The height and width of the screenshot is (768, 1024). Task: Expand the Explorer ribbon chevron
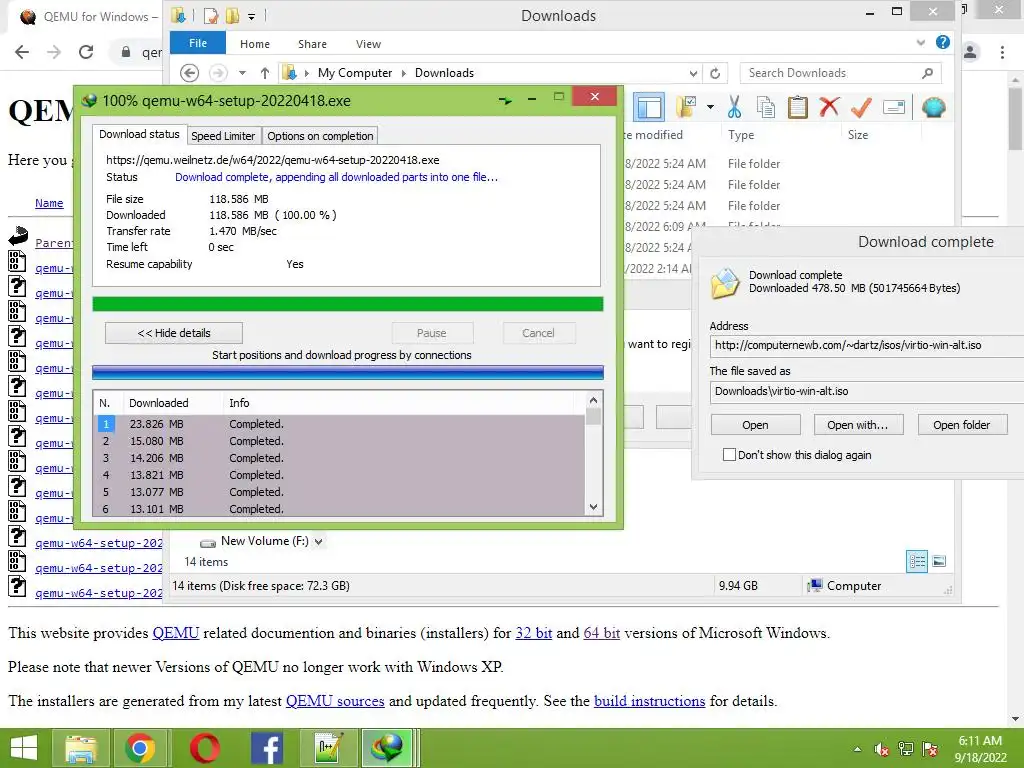click(x=921, y=43)
